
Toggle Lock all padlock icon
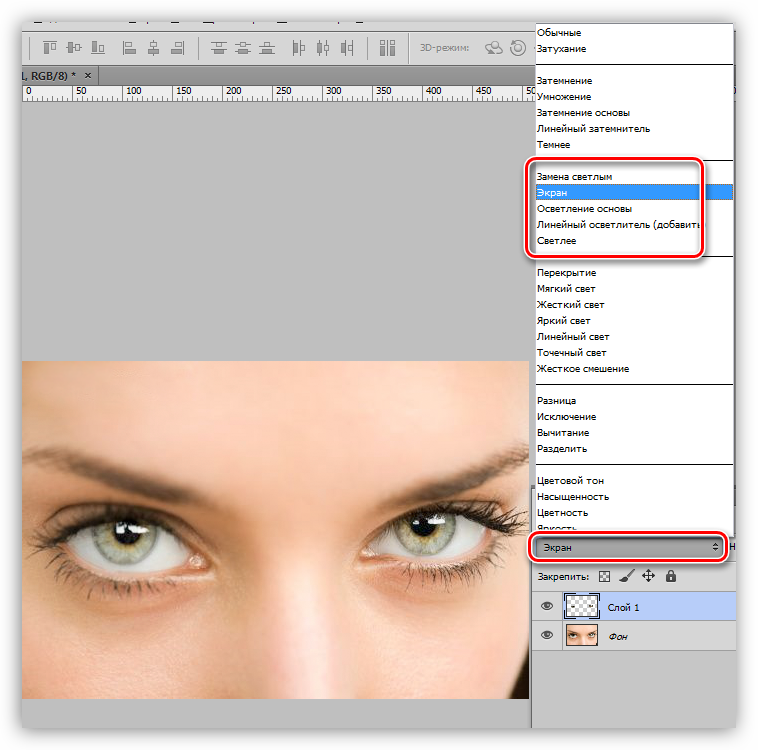tap(671, 576)
